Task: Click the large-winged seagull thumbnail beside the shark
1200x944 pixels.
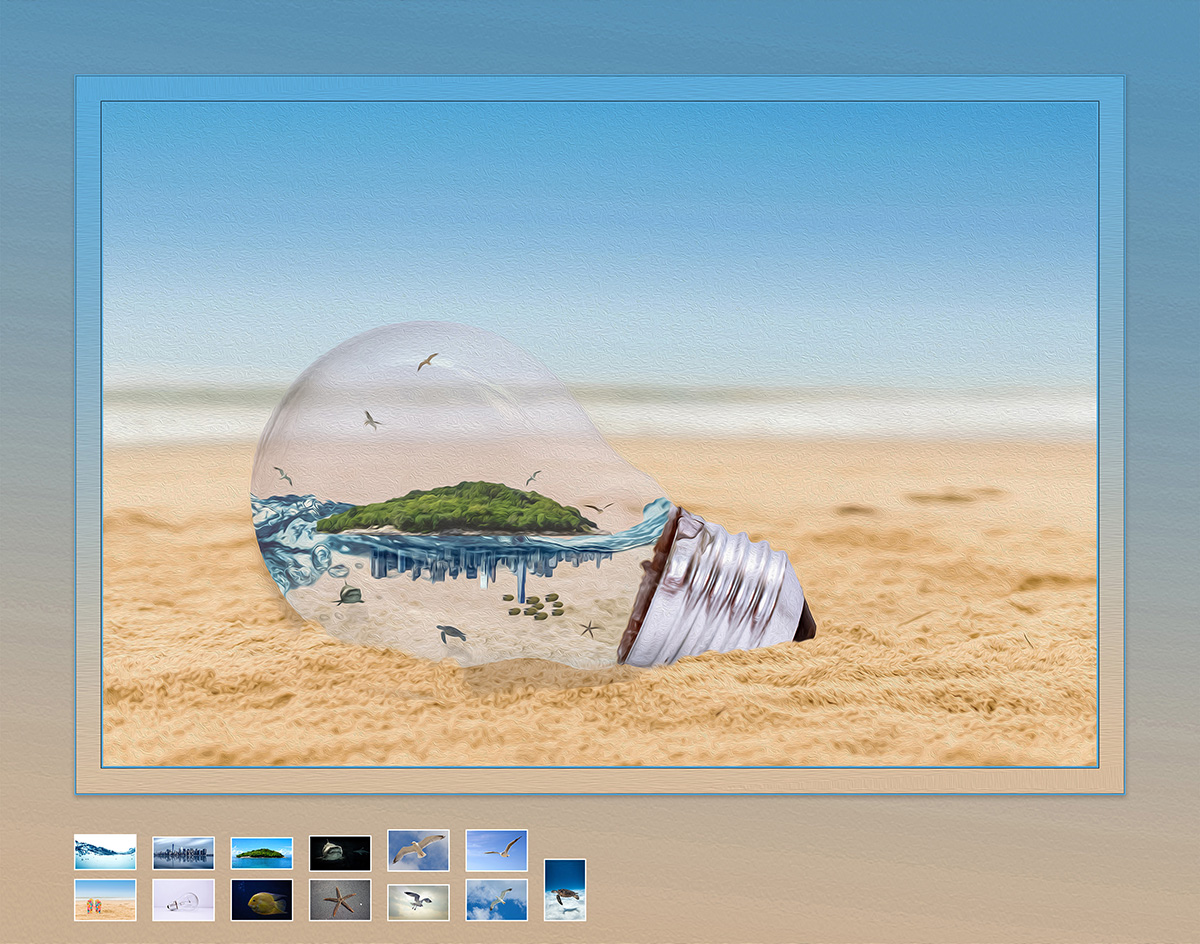Action: point(418,850)
